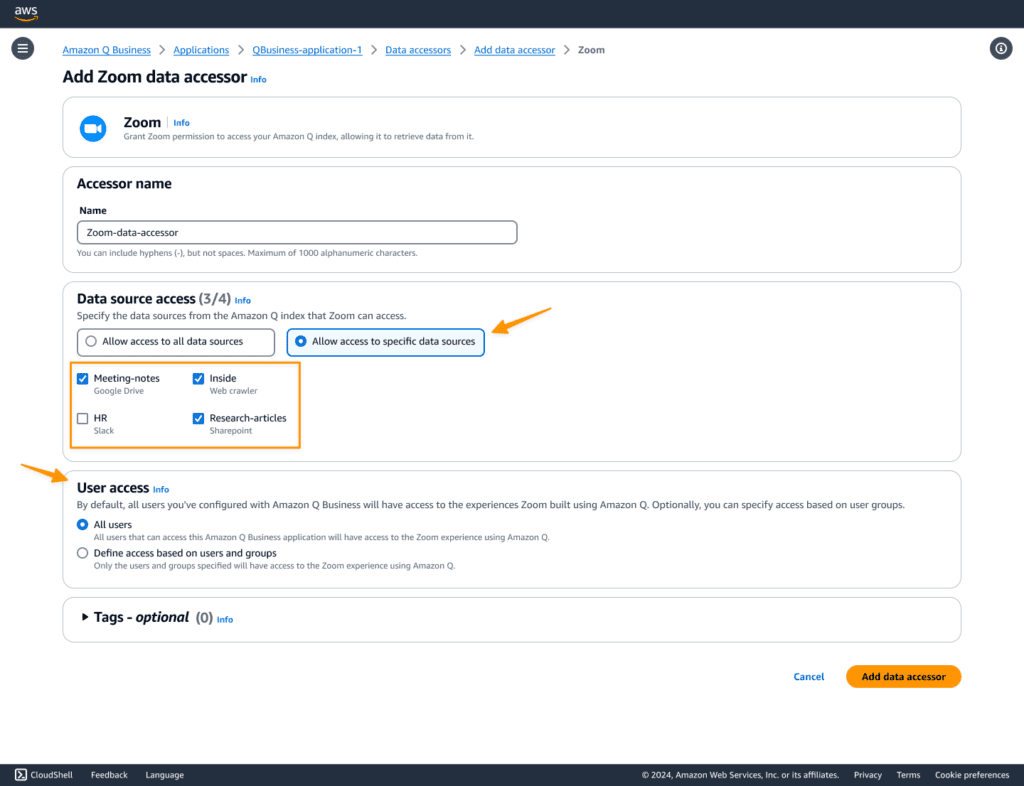Click Feedback in the bottom bar
This screenshot has height=786, width=1024.
pos(108,775)
